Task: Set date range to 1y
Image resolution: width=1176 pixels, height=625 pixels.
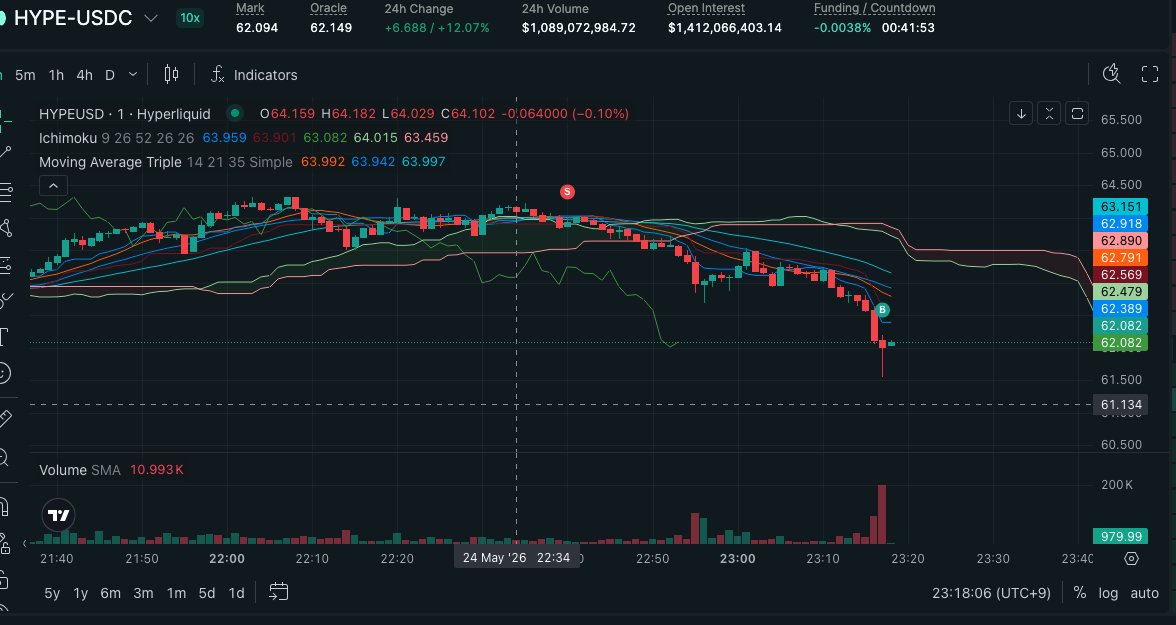Action: click(x=80, y=593)
